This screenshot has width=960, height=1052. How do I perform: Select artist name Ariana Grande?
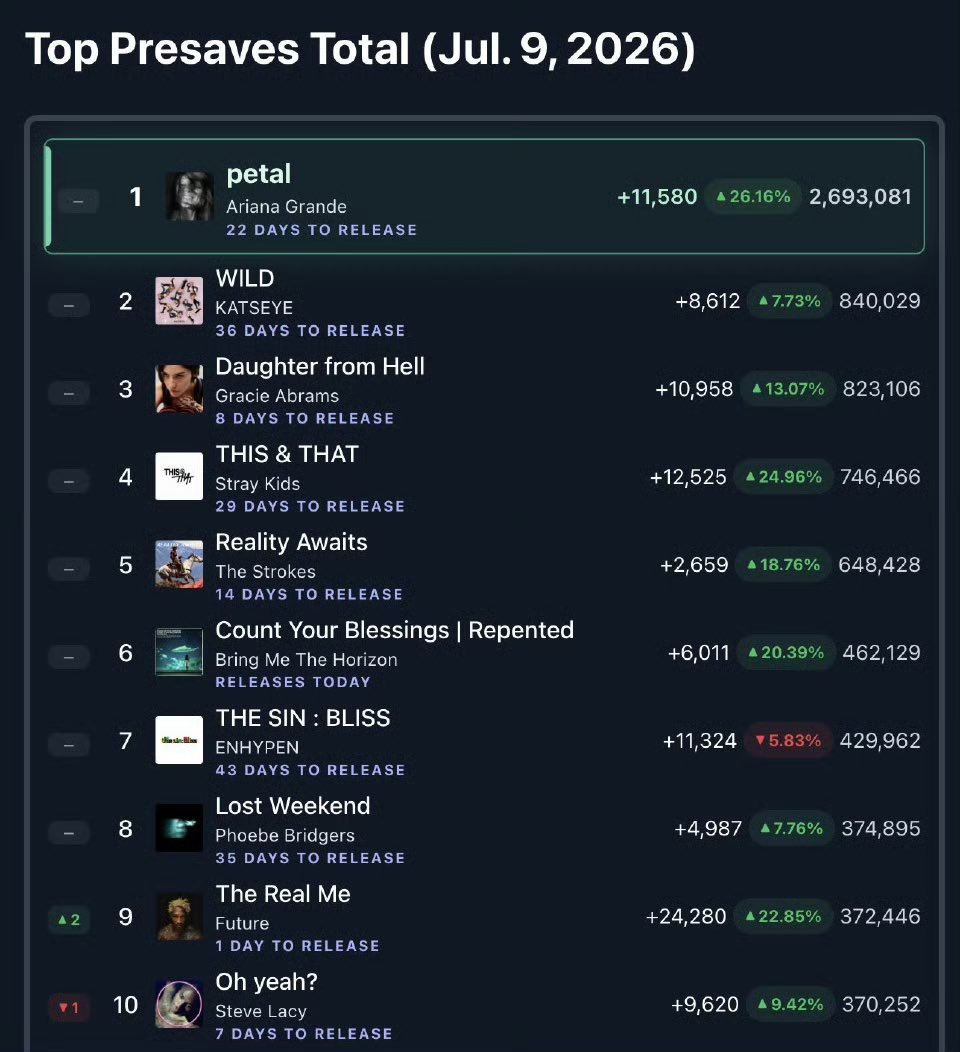click(286, 207)
